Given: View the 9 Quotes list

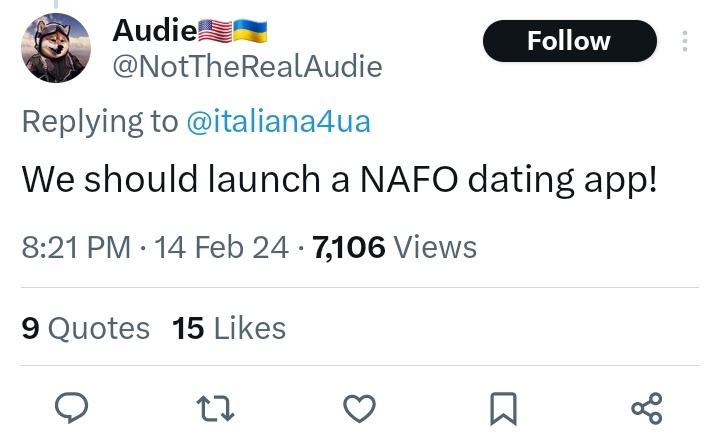Looking at the screenshot, I should (x=85, y=328).
